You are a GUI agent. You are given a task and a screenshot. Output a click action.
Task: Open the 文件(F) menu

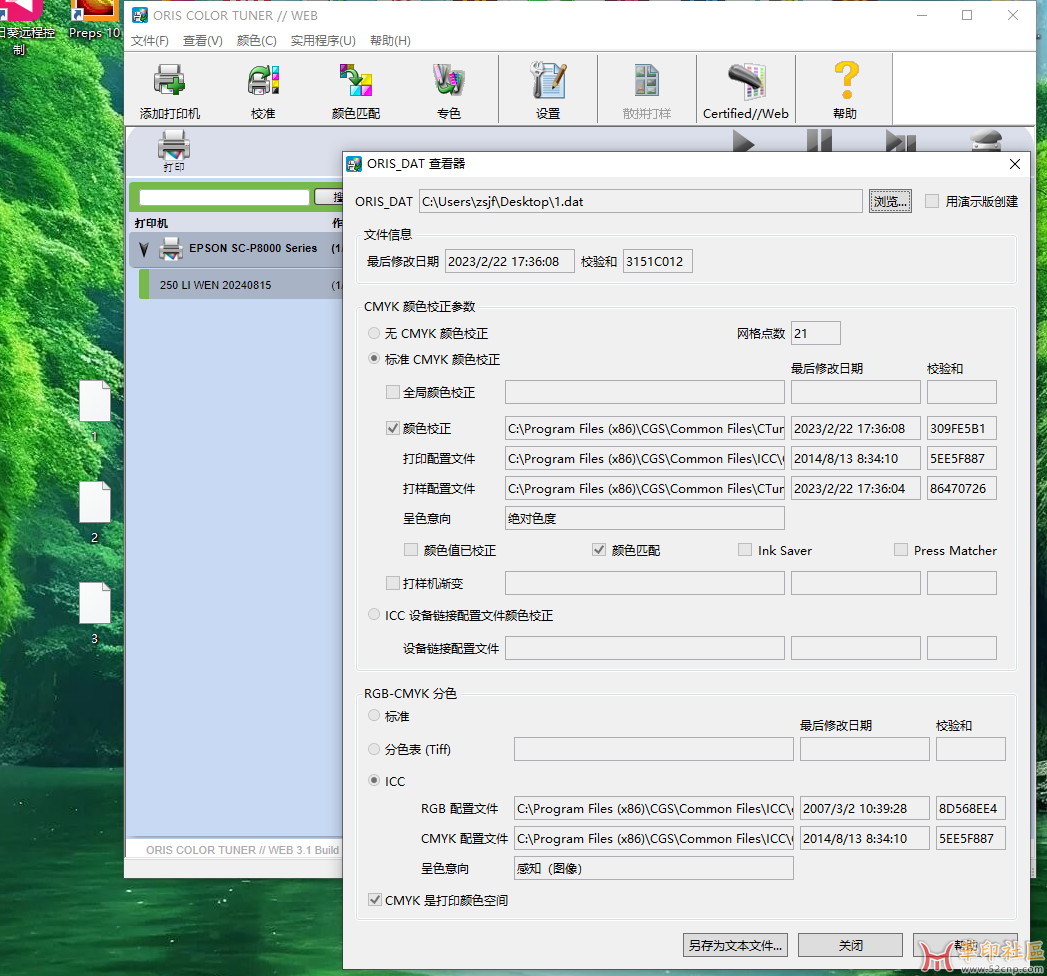150,41
